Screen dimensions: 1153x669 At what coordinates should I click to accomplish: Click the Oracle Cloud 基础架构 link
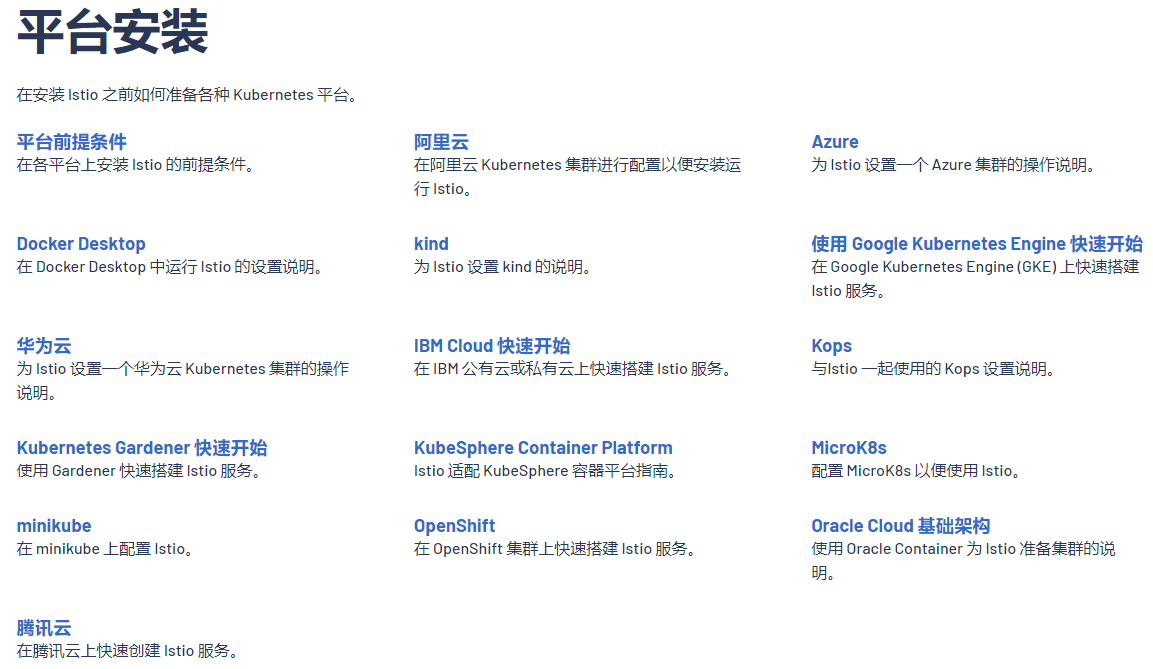900,526
